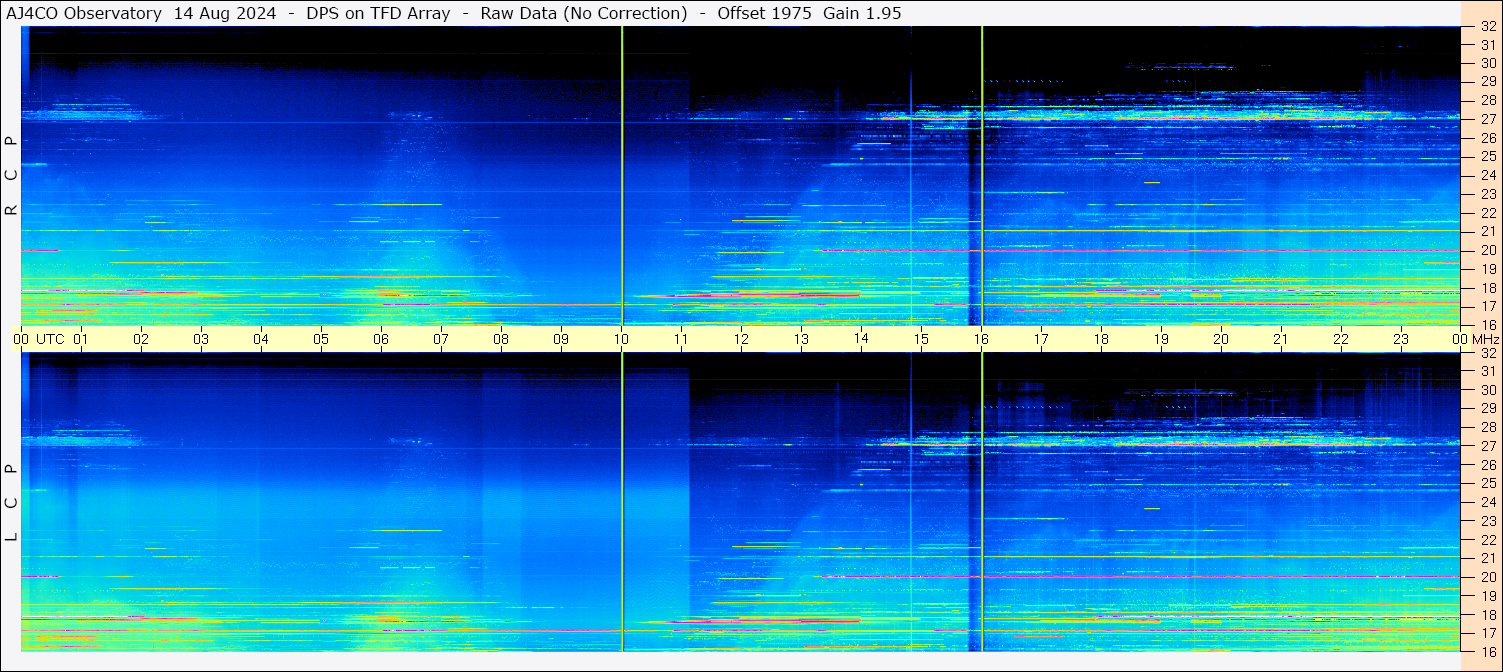Viewport: 1503px width, 672px height.
Task: Click the 16 frequency tick on LCP scale
Action: [x=1488, y=651]
